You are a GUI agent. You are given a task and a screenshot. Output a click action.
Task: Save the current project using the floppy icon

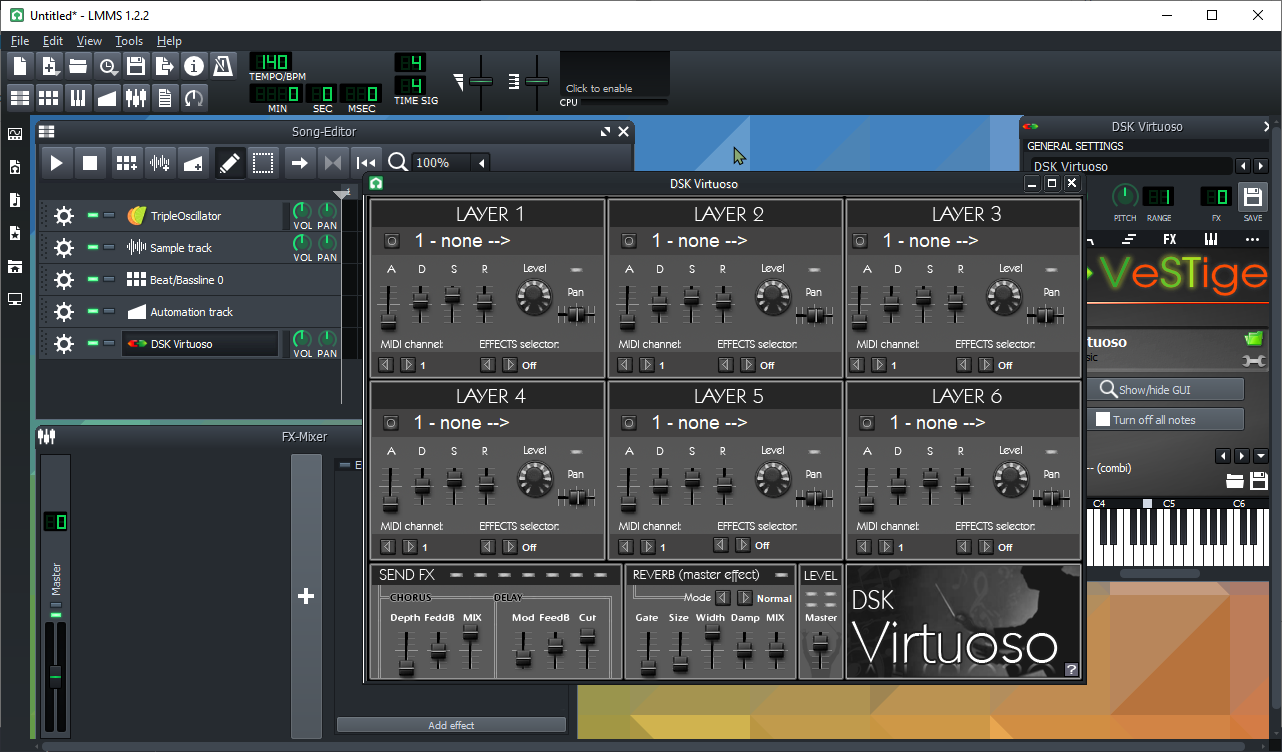point(136,66)
